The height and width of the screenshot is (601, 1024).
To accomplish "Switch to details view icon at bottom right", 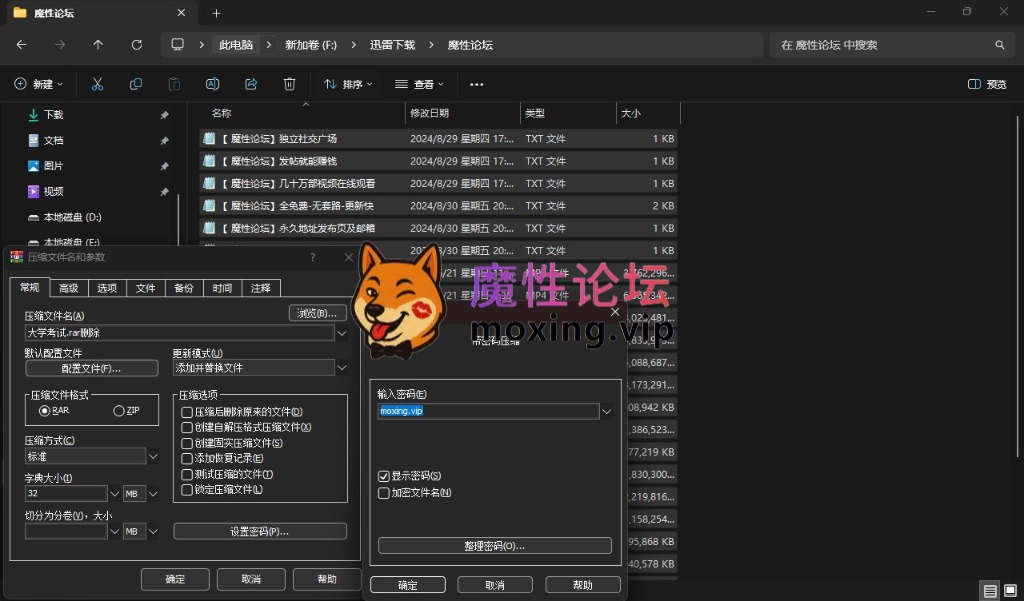I will 990,591.
